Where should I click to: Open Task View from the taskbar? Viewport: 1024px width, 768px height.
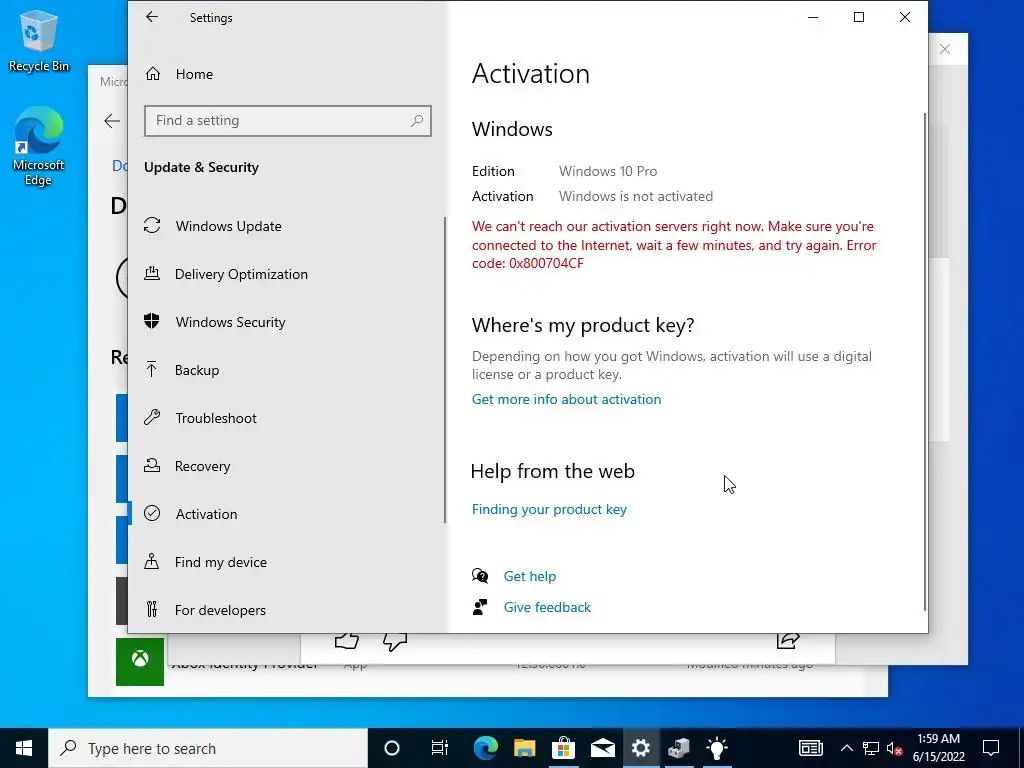[440, 748]
